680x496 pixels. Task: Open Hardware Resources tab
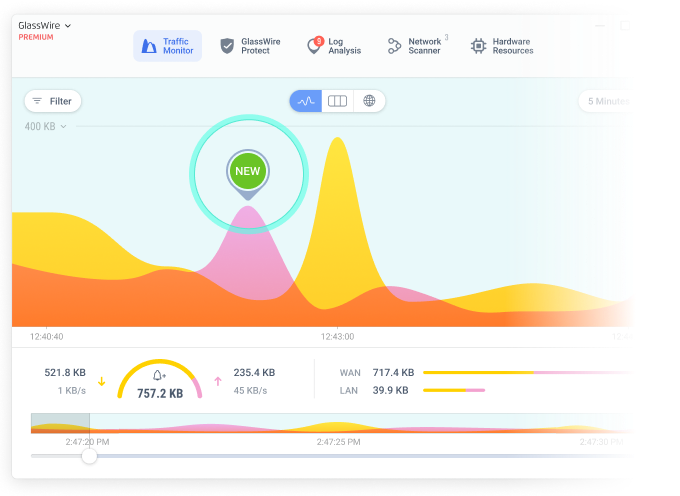click(502, 46)
